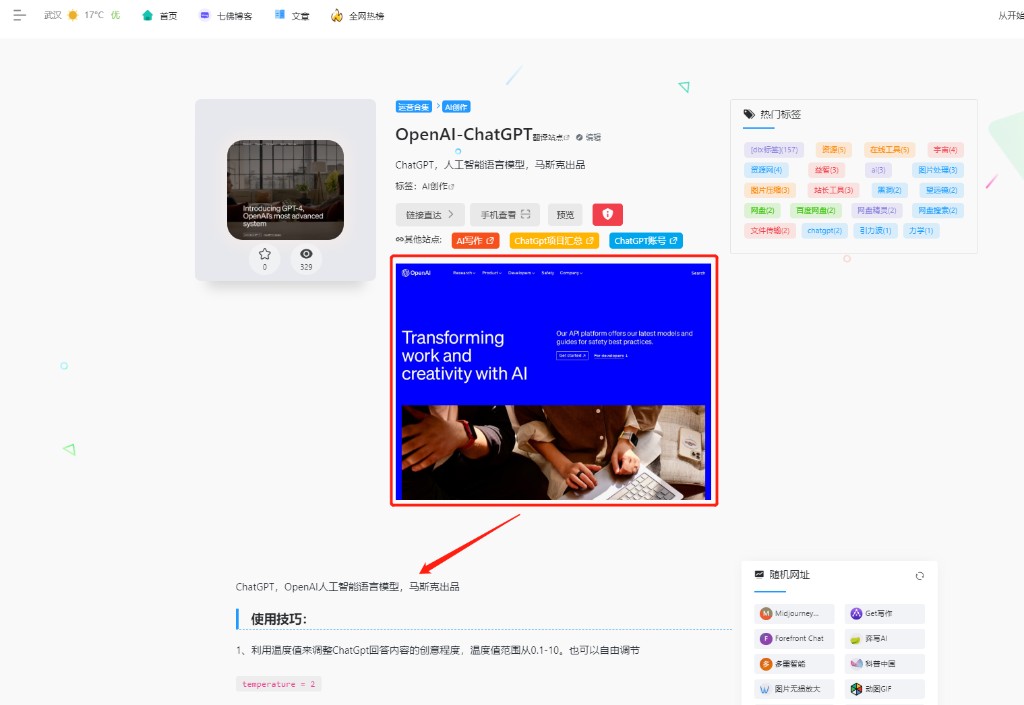The width and height of the screenshot is (1024, 705).
Task: Click the arrow in 链接直达 button
Action: 451,214
